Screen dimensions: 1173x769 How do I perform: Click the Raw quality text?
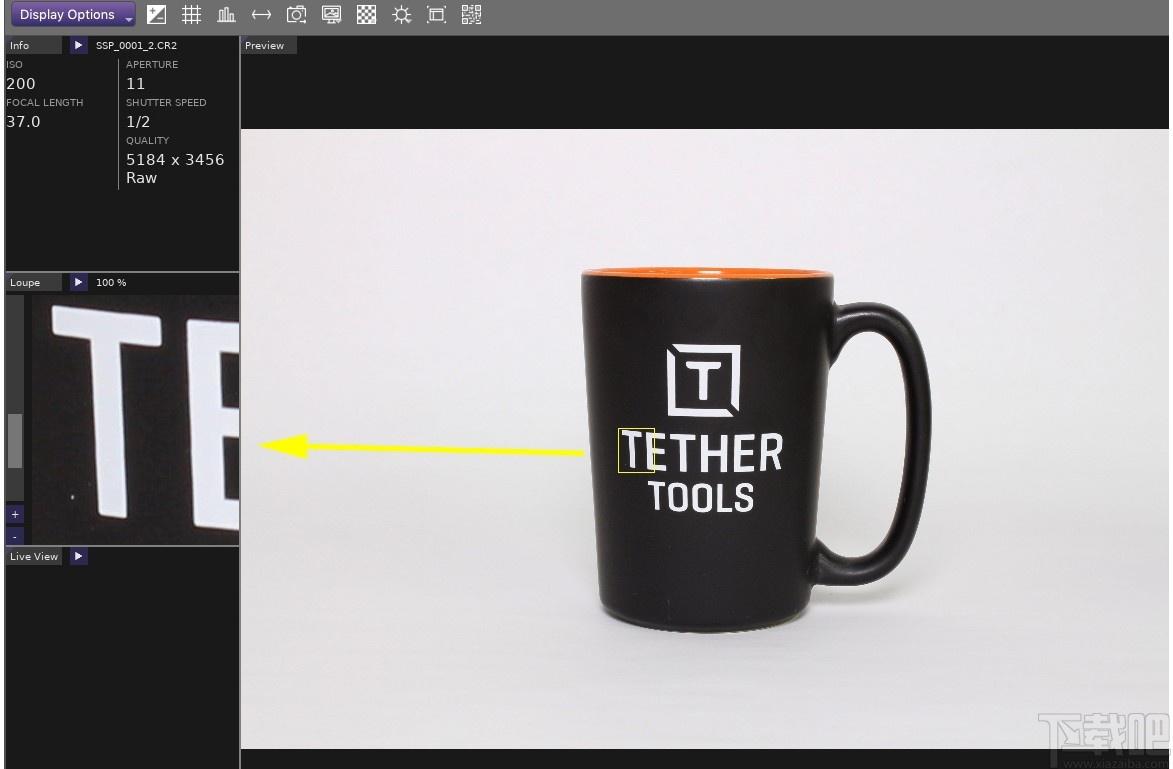[x=141, y=178]
